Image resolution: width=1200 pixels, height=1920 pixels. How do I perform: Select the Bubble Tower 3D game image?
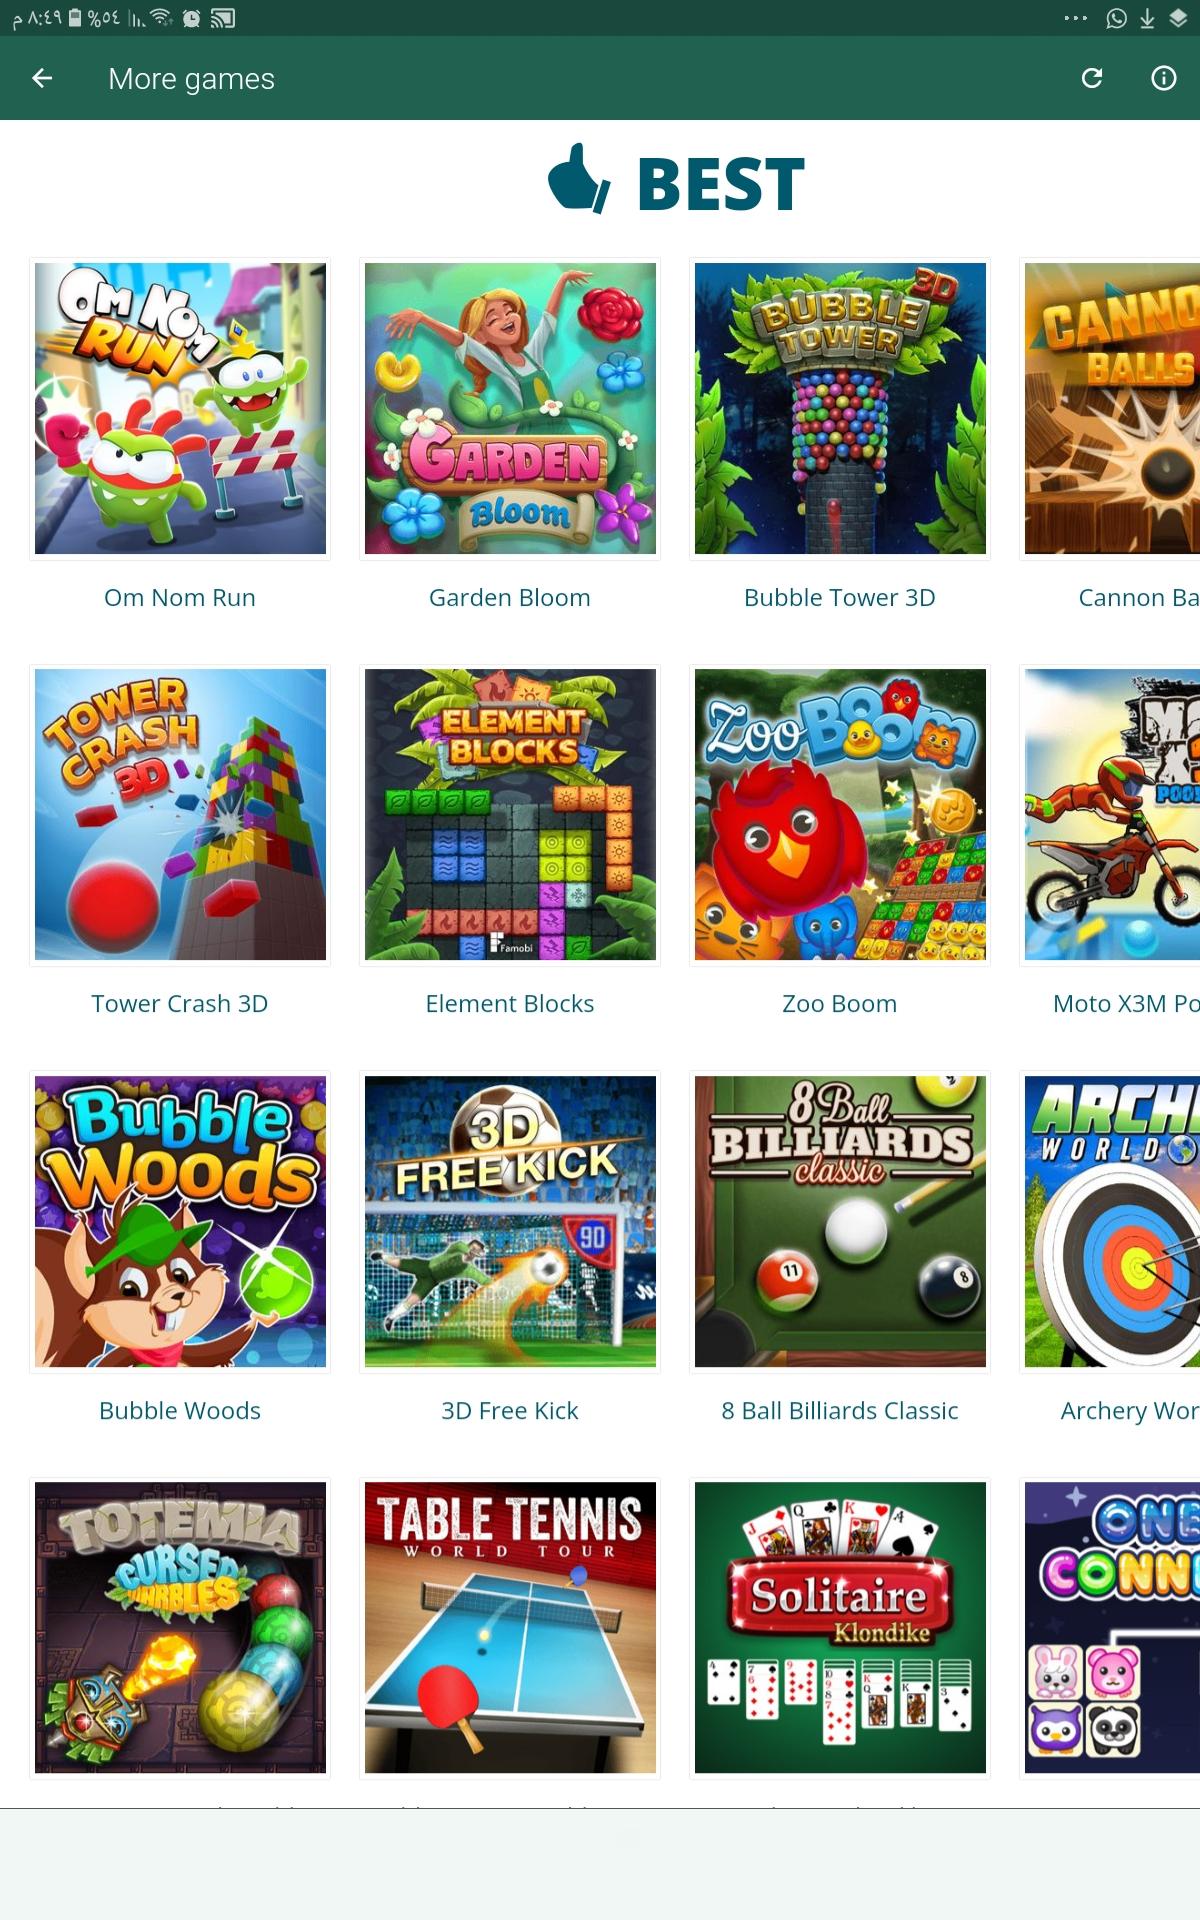(840, 408)
